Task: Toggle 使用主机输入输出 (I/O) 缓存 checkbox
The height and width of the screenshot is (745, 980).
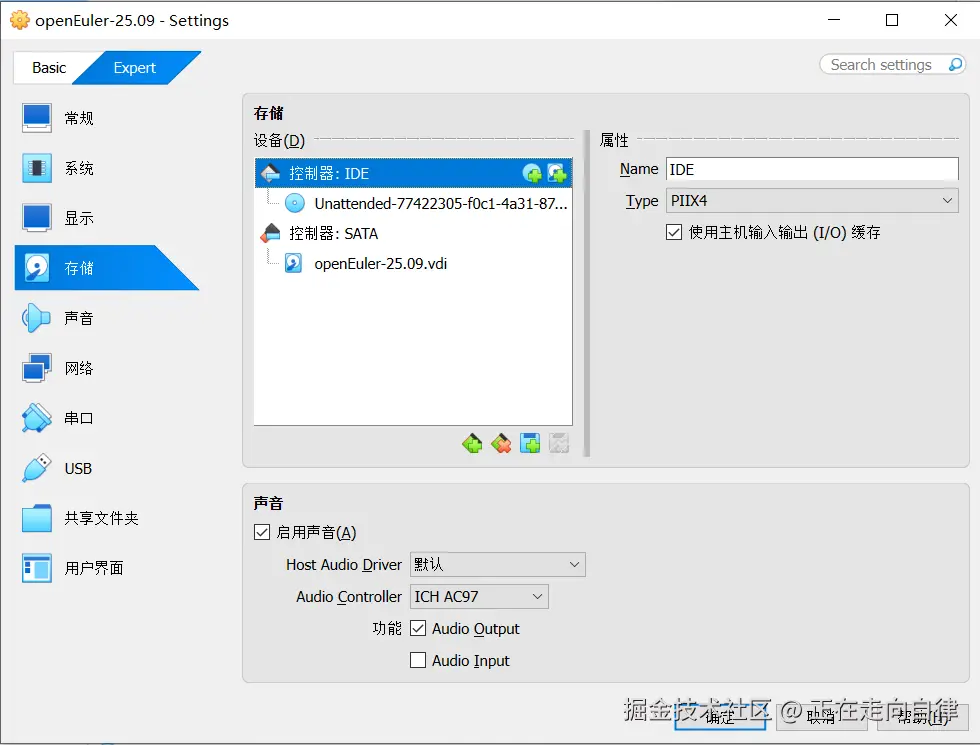Action: point(674,232)
